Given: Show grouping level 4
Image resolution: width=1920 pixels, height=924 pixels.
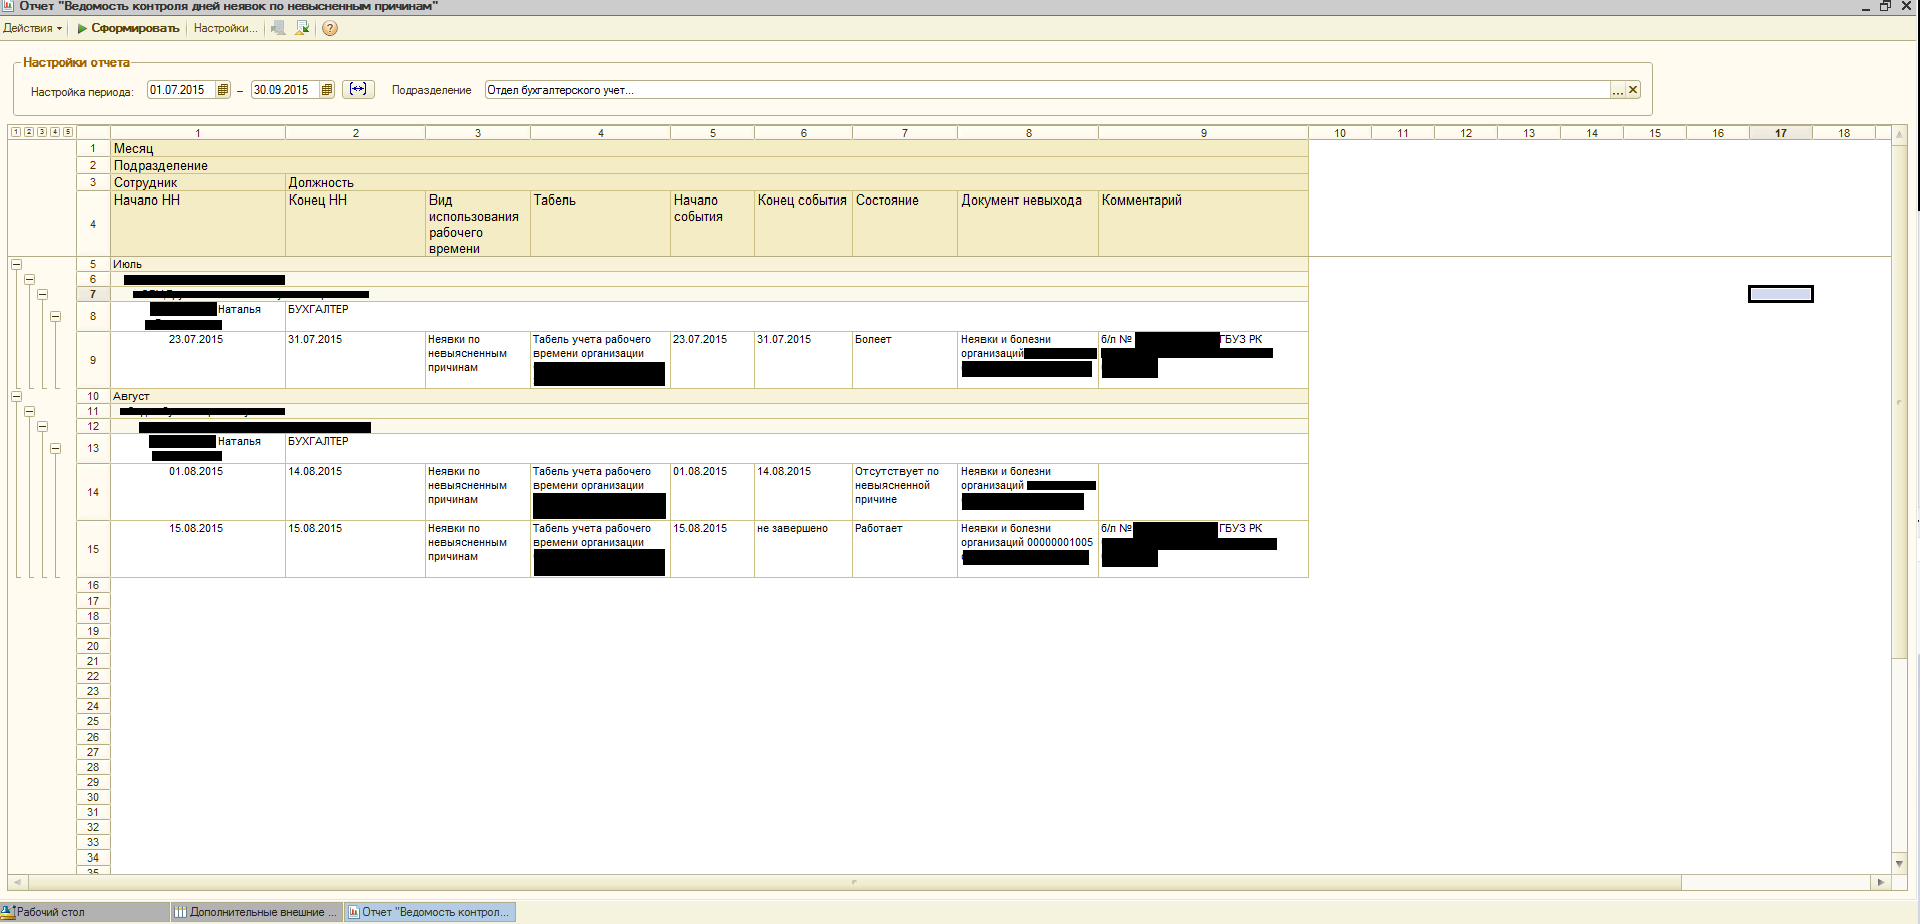Looking at the screenshot, I should pyautogui.click(x=55, y=132).
